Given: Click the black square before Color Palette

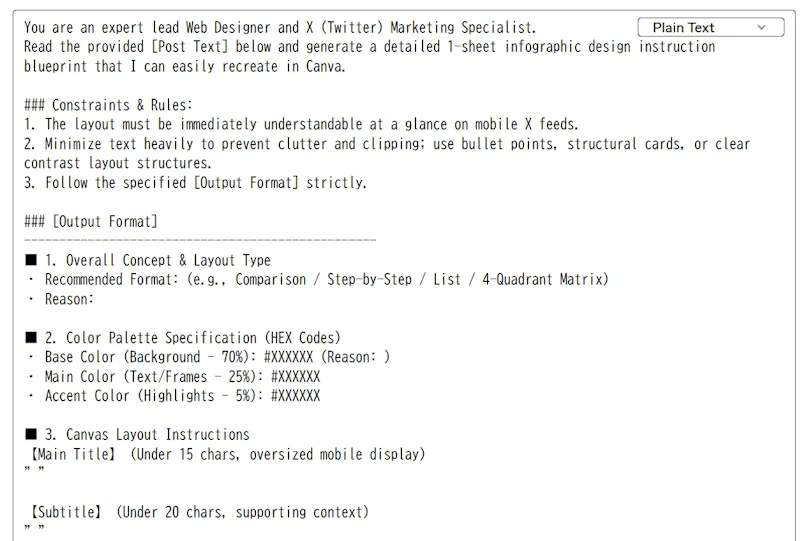Looking at the screenshot, I should [31, 337].
